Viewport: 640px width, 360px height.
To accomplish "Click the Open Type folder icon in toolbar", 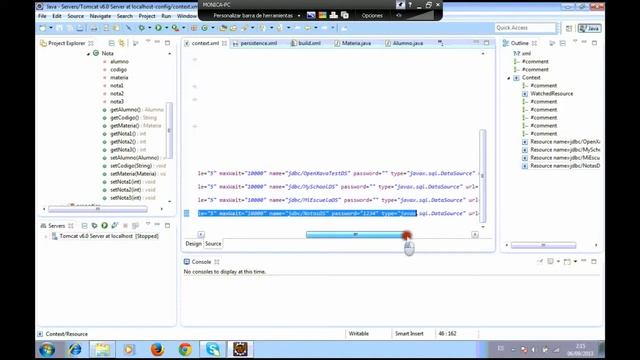I will coord(223,28).
